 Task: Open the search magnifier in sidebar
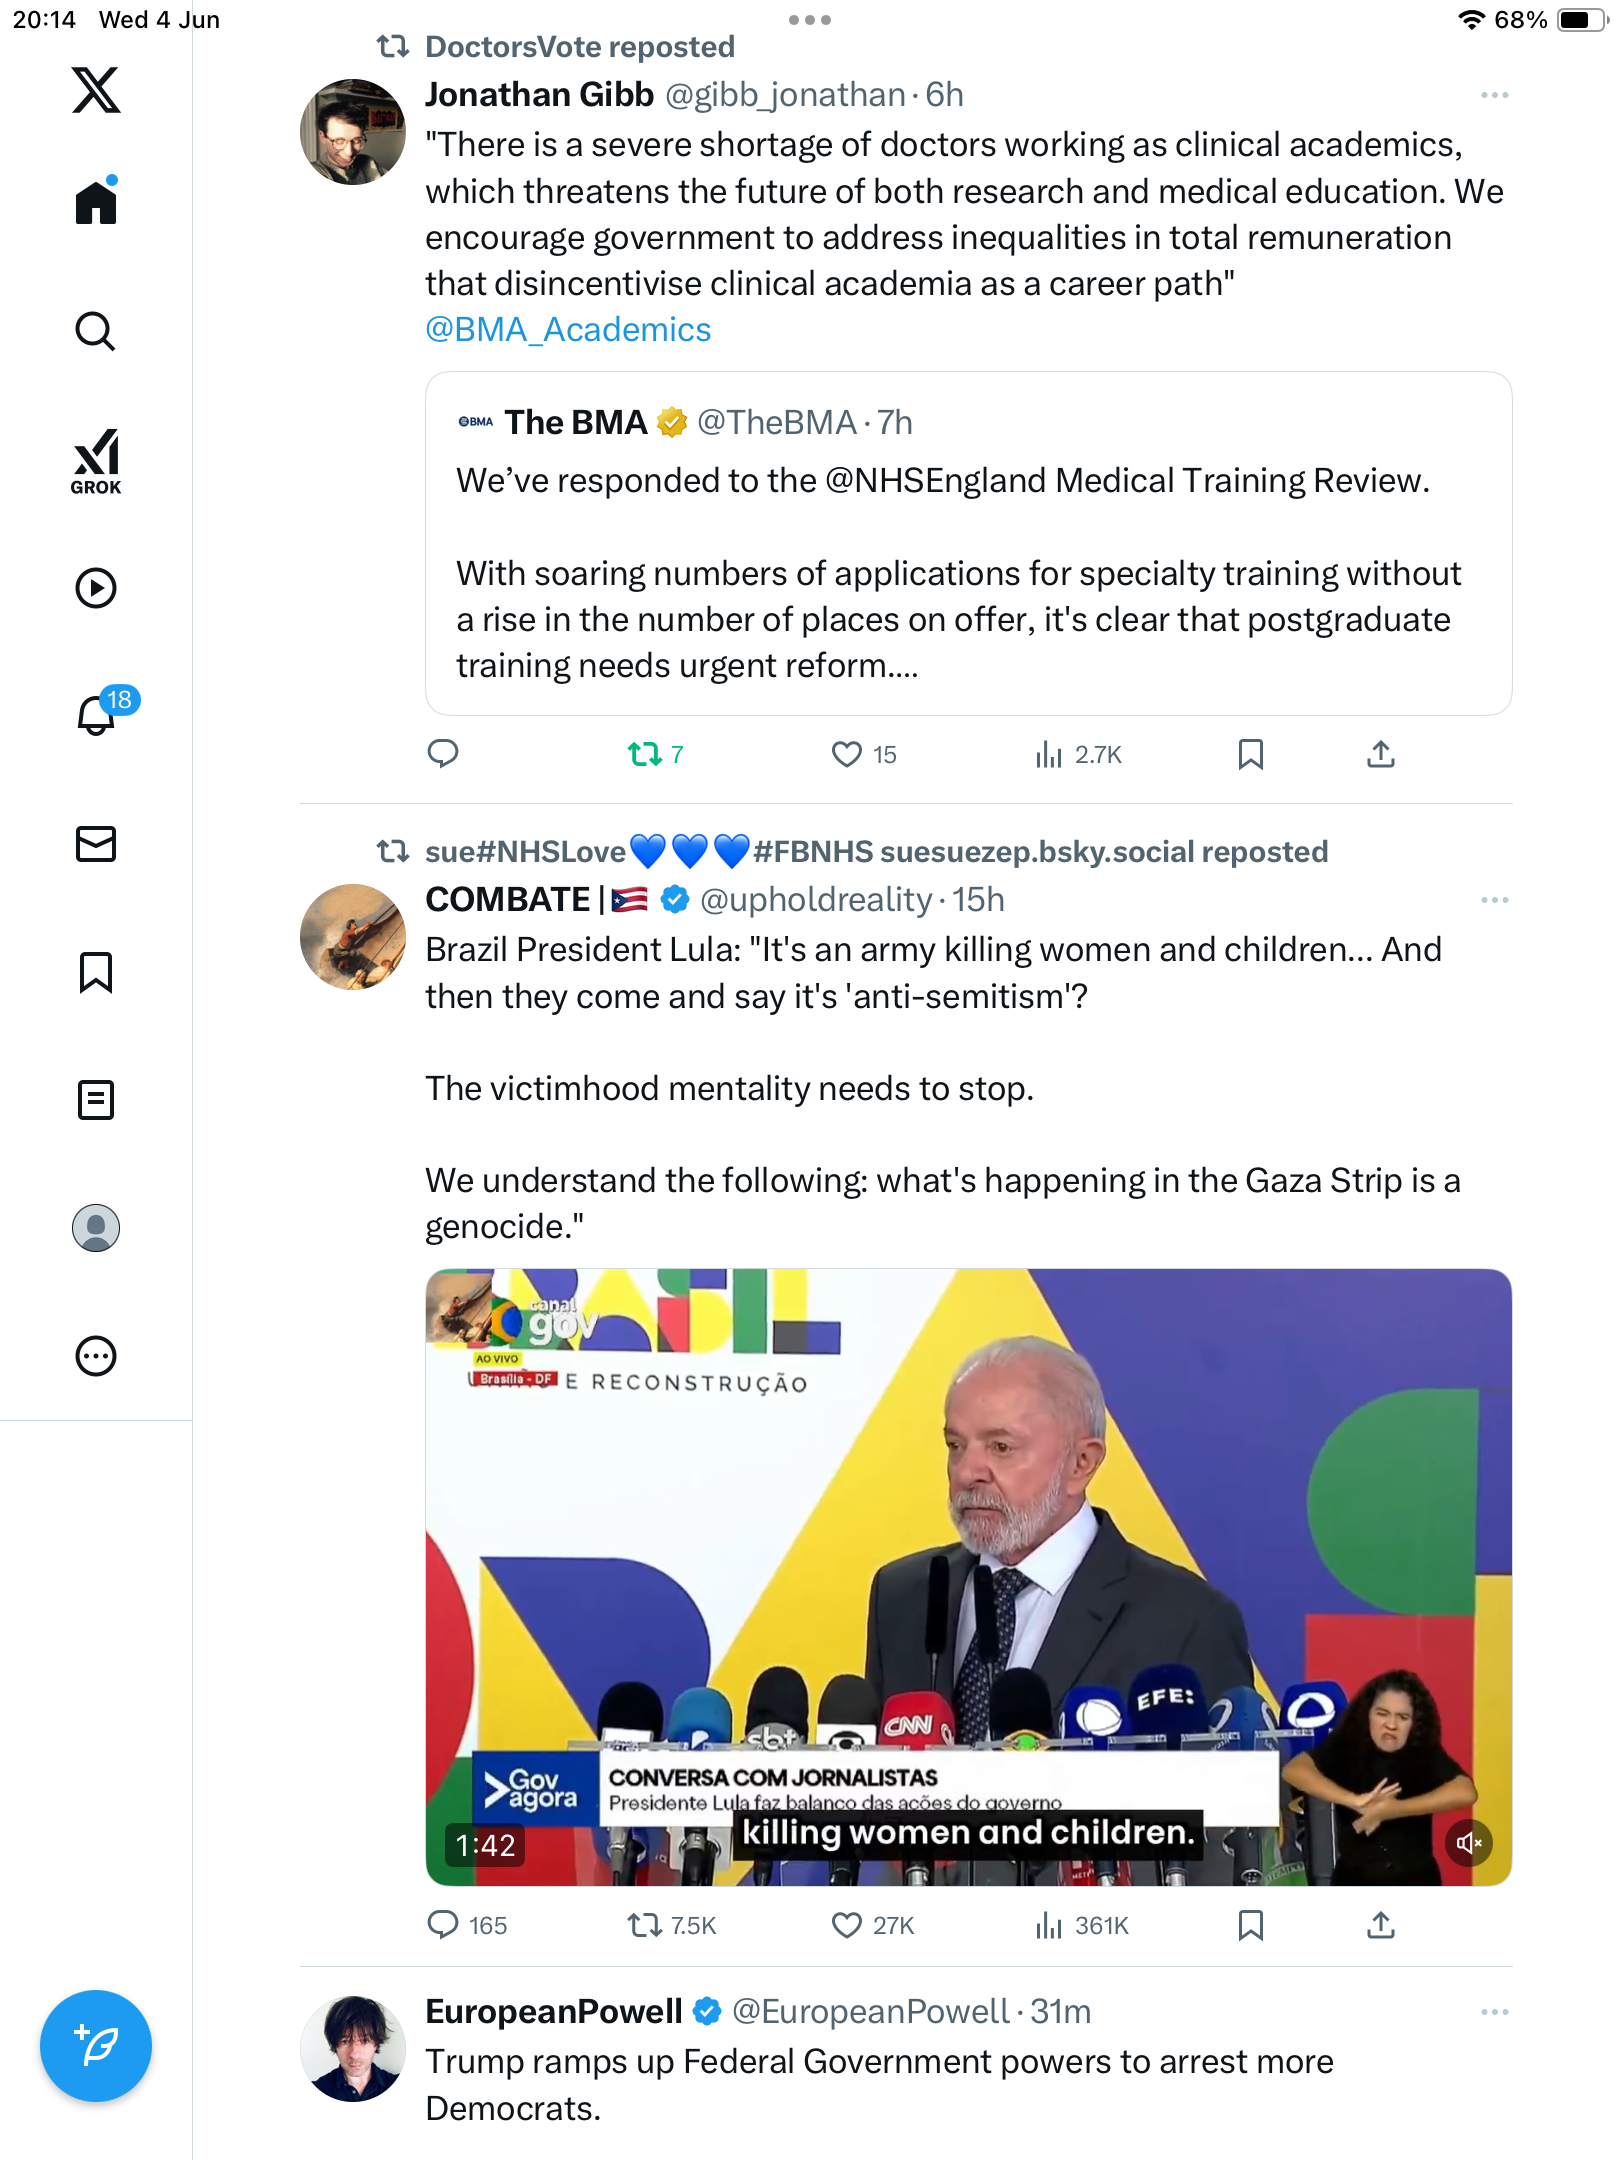click(96, 331)
